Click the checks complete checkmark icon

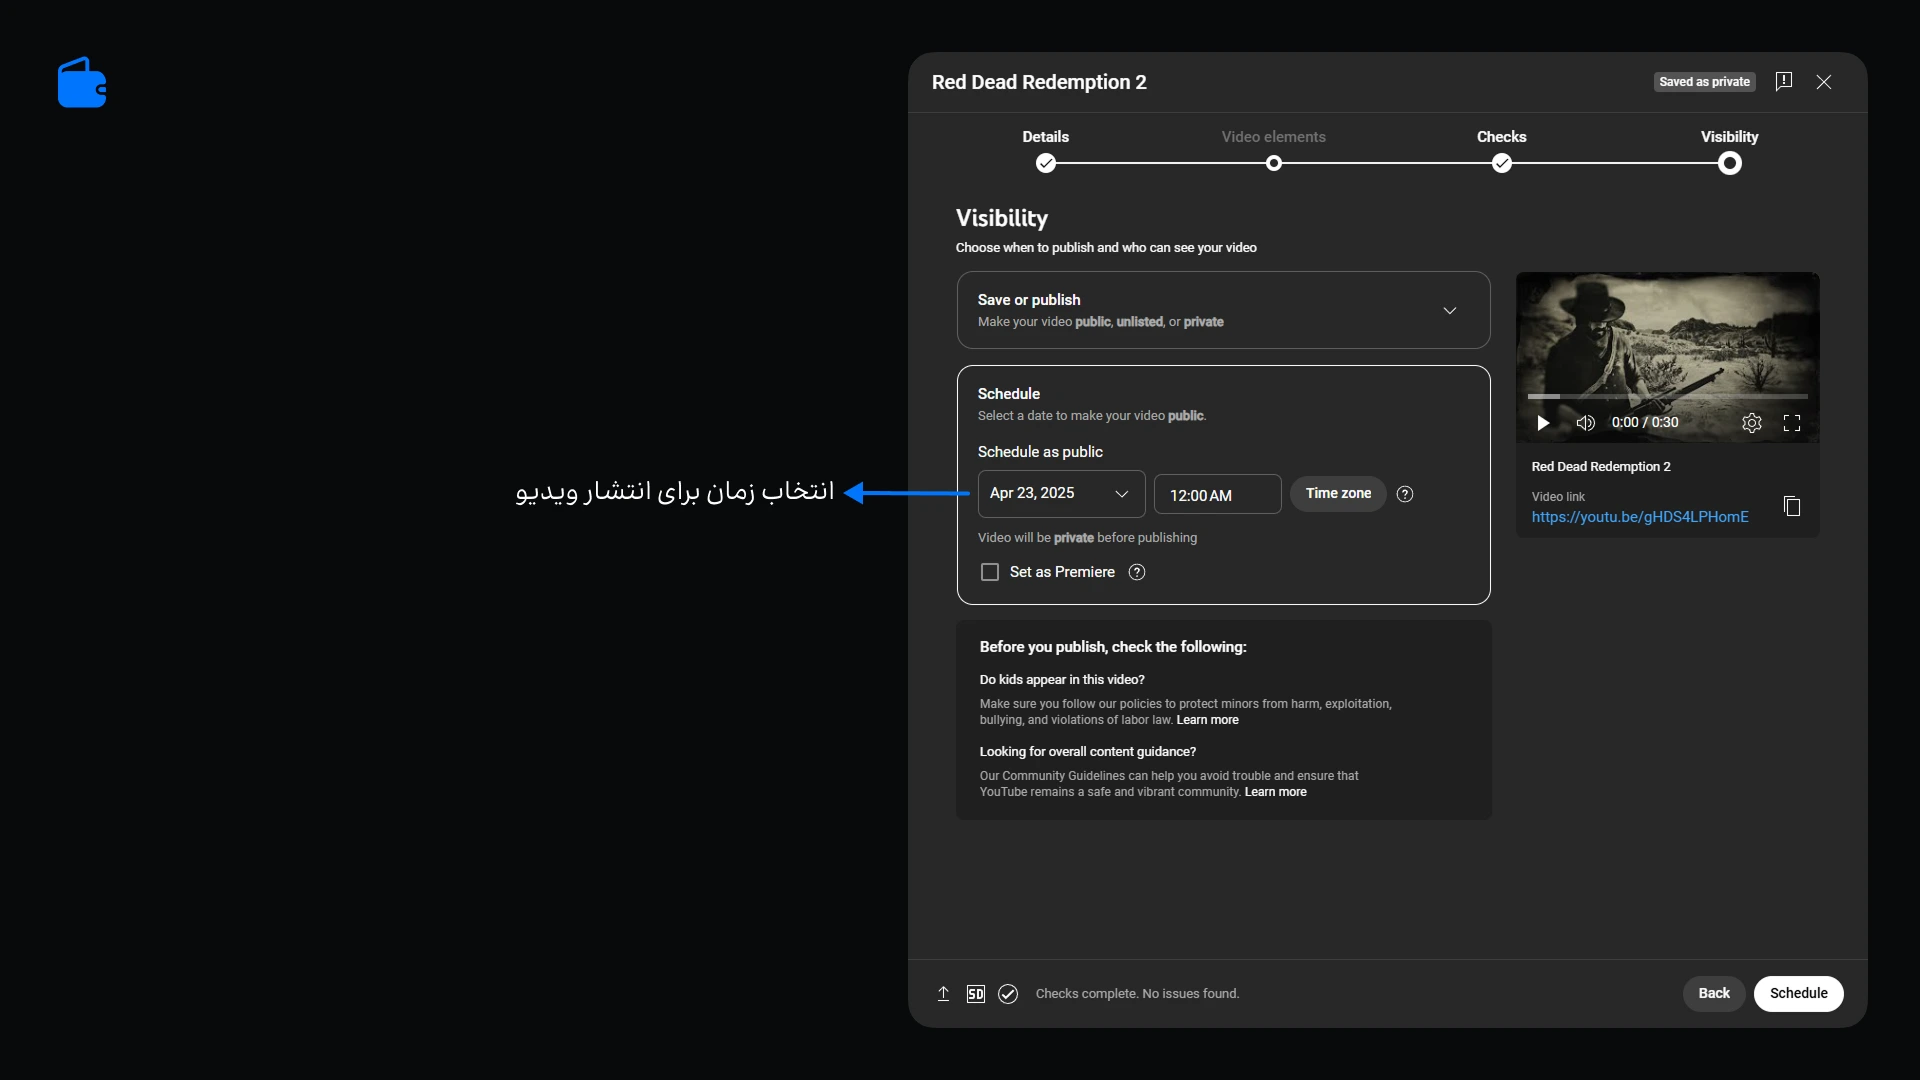pos(1008,993)
